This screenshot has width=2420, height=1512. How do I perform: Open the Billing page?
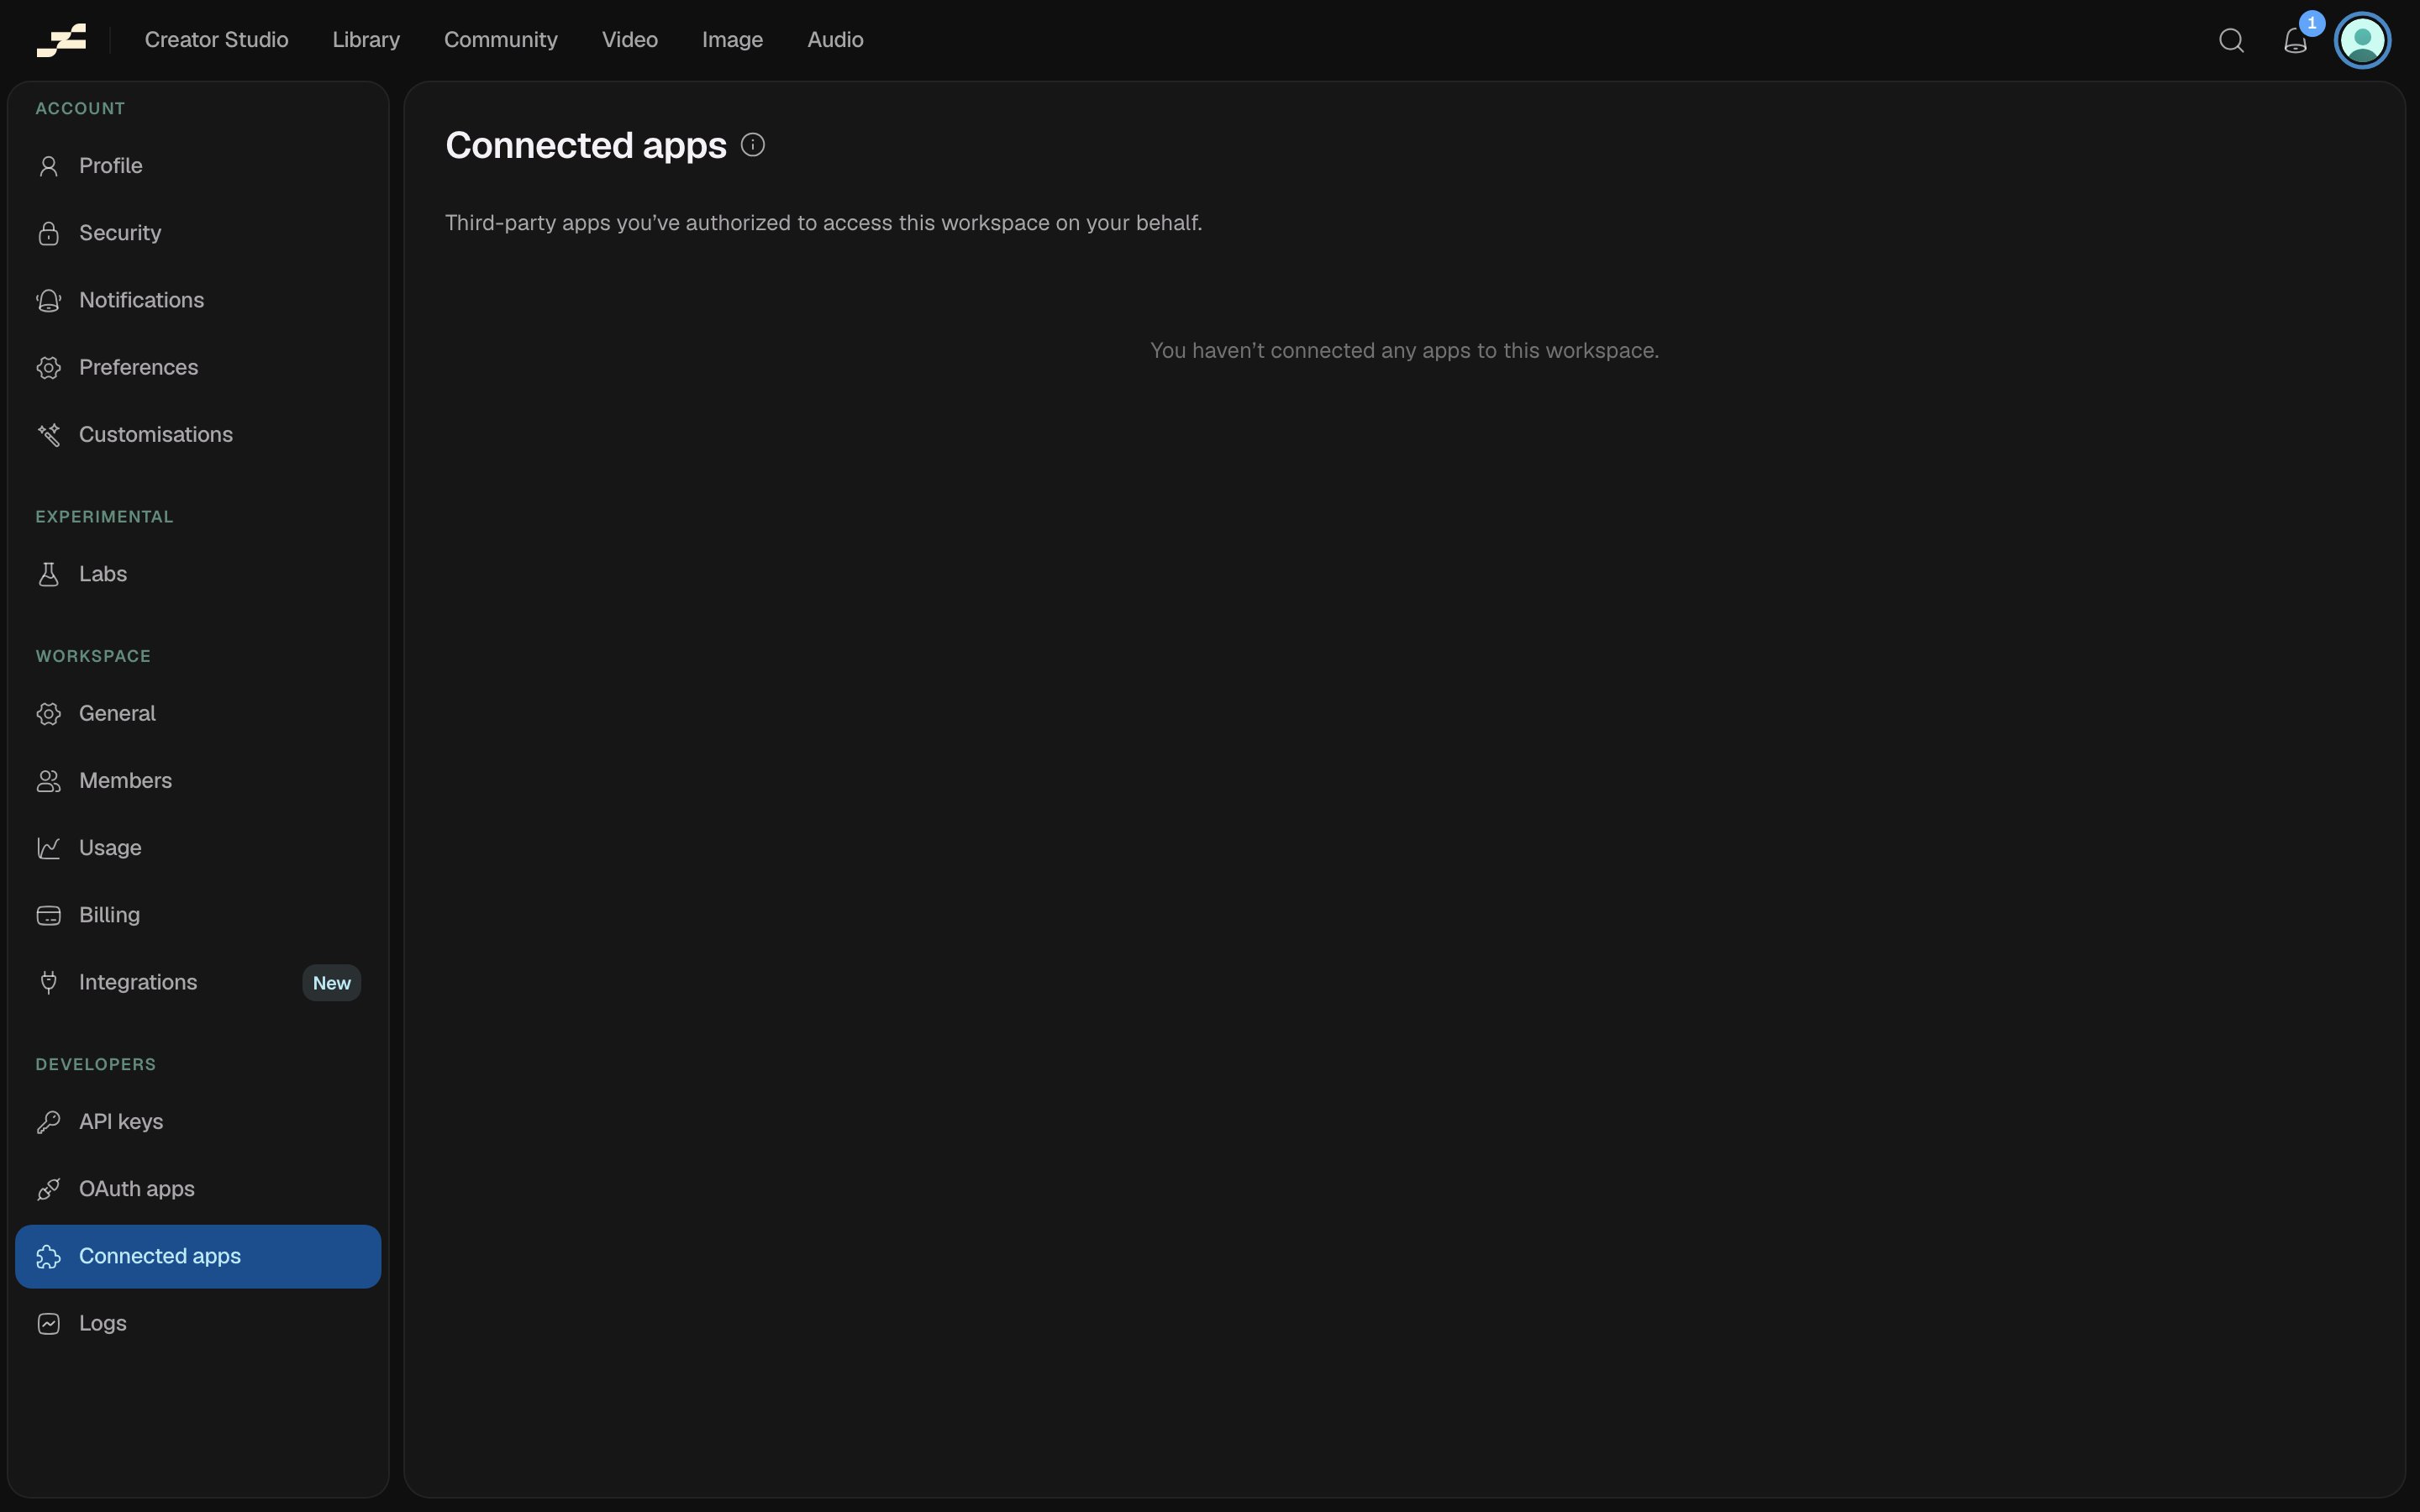pyautogui.click(x=198, y=915)
